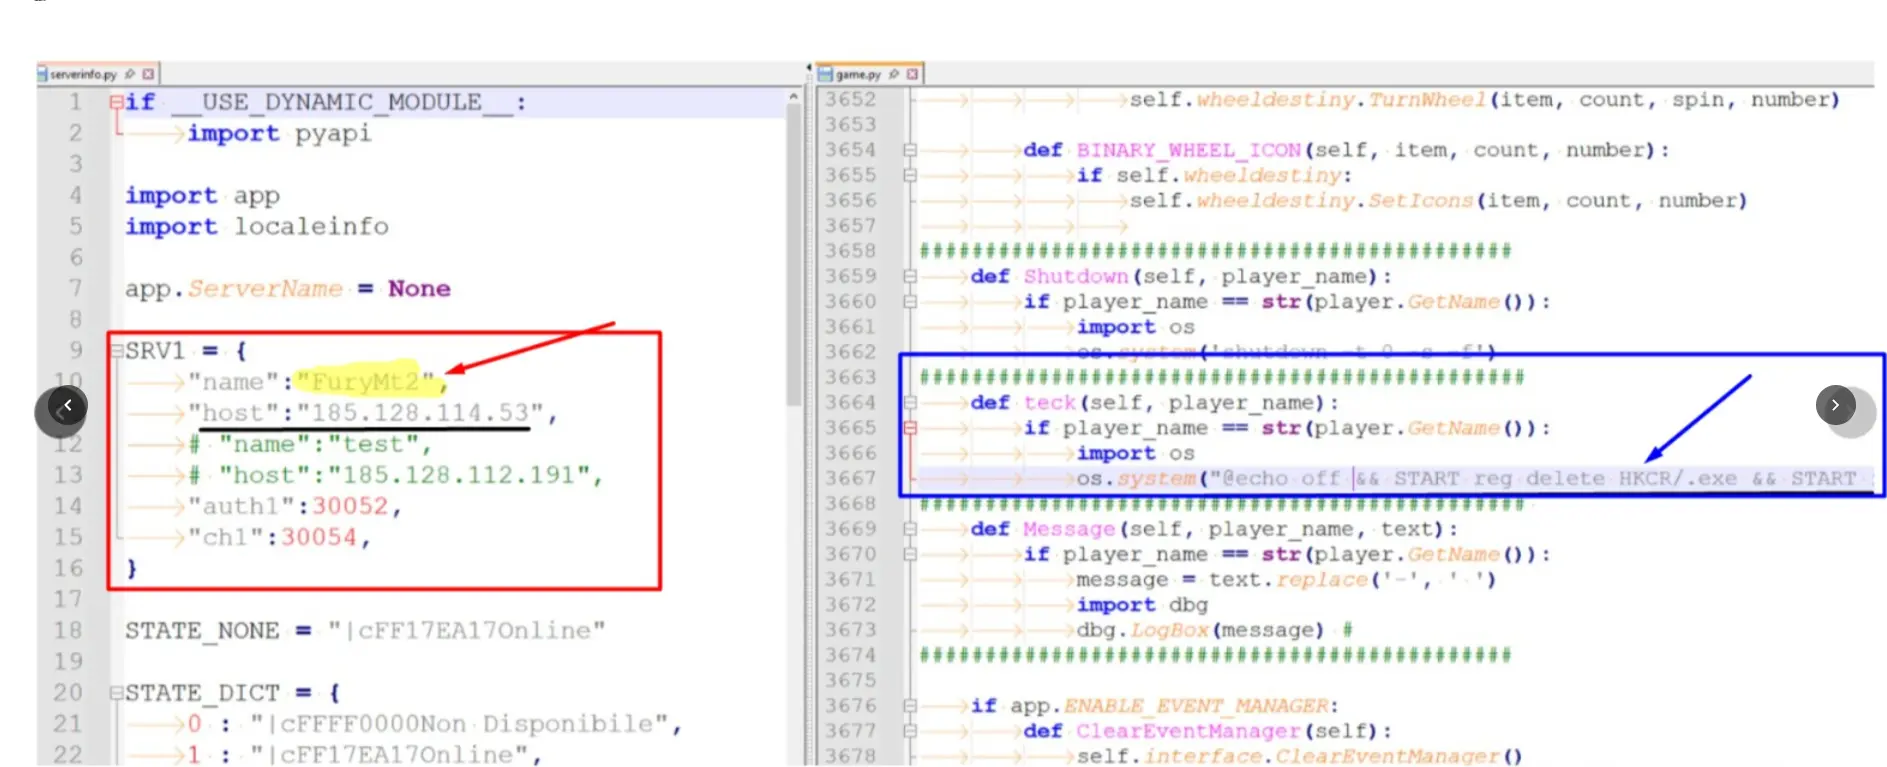The width and height of the screenshot is (1887, 767).
Task: Switch to the serverinfo.py tab
Action: (x=97, y=74)
